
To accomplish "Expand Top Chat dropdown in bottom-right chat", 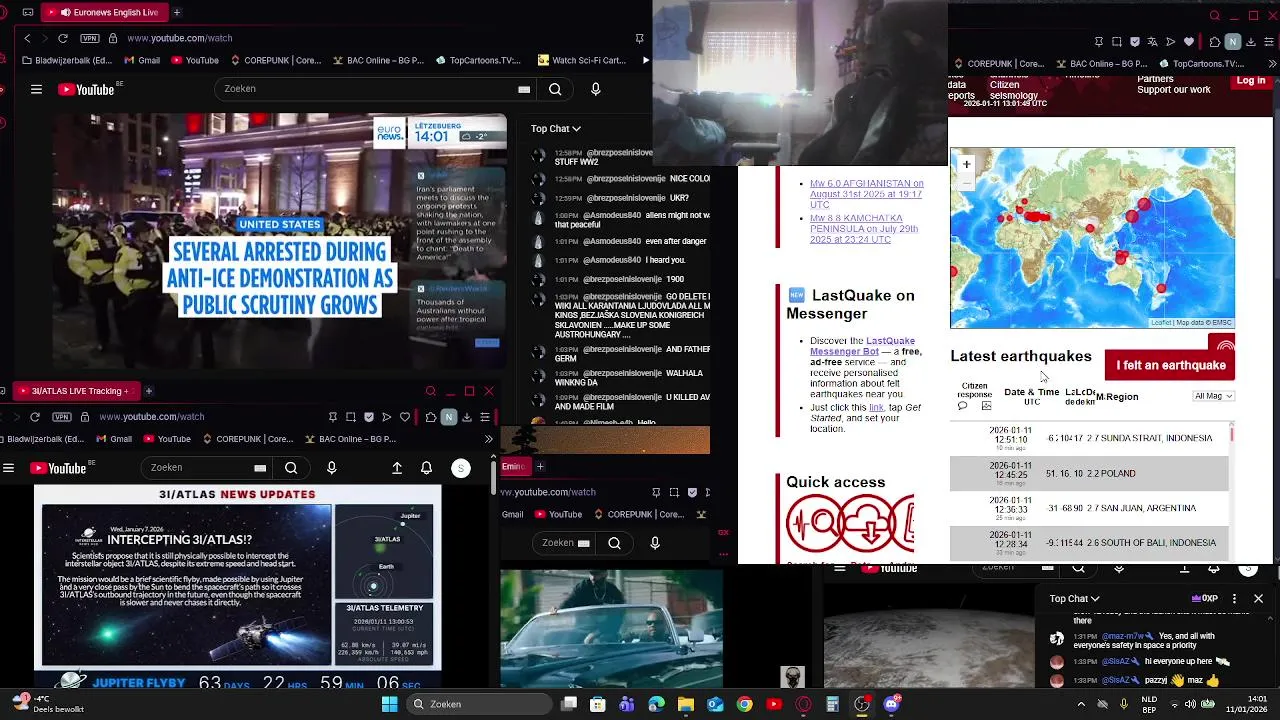I will coord(1074,599).
